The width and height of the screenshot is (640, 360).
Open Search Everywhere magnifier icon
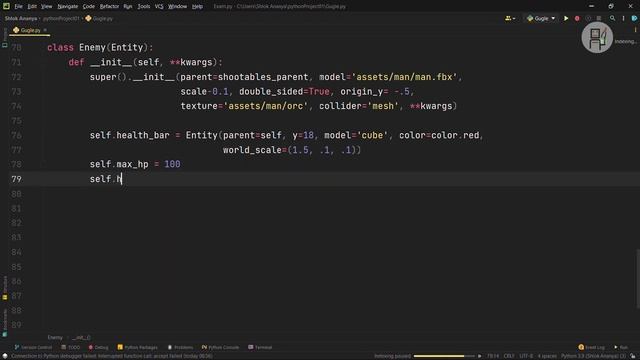click(612, 18)
